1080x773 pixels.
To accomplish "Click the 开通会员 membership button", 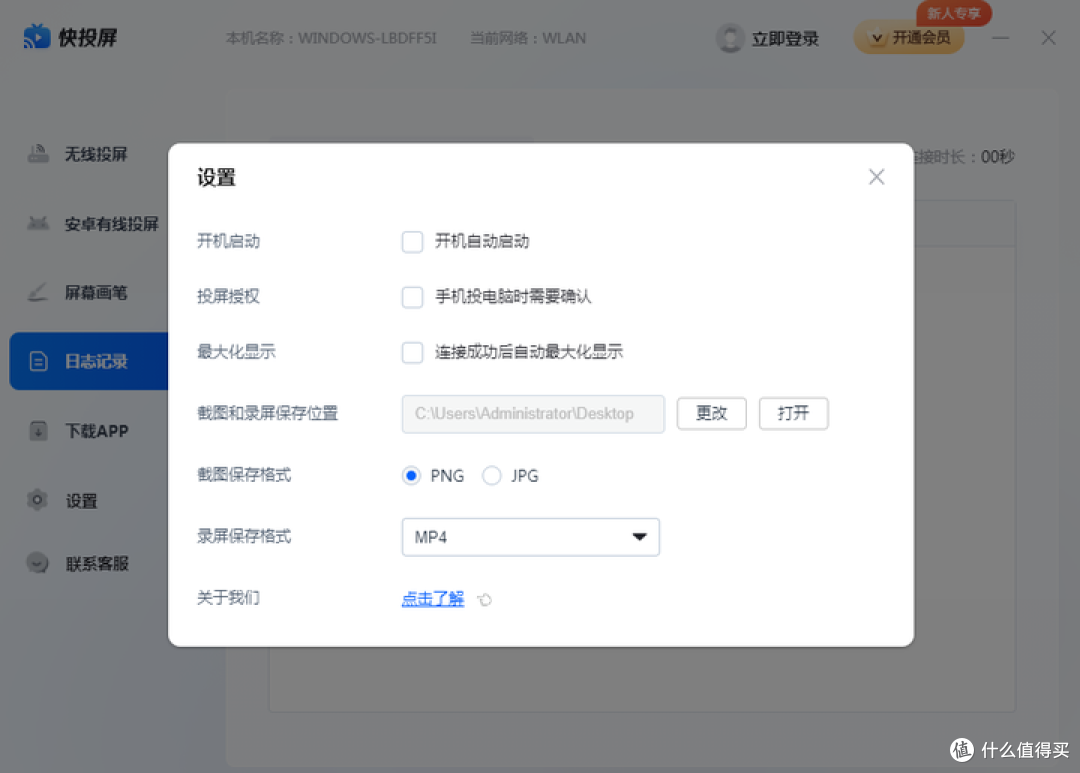I will pyautogui.click(x=909, y=37).
